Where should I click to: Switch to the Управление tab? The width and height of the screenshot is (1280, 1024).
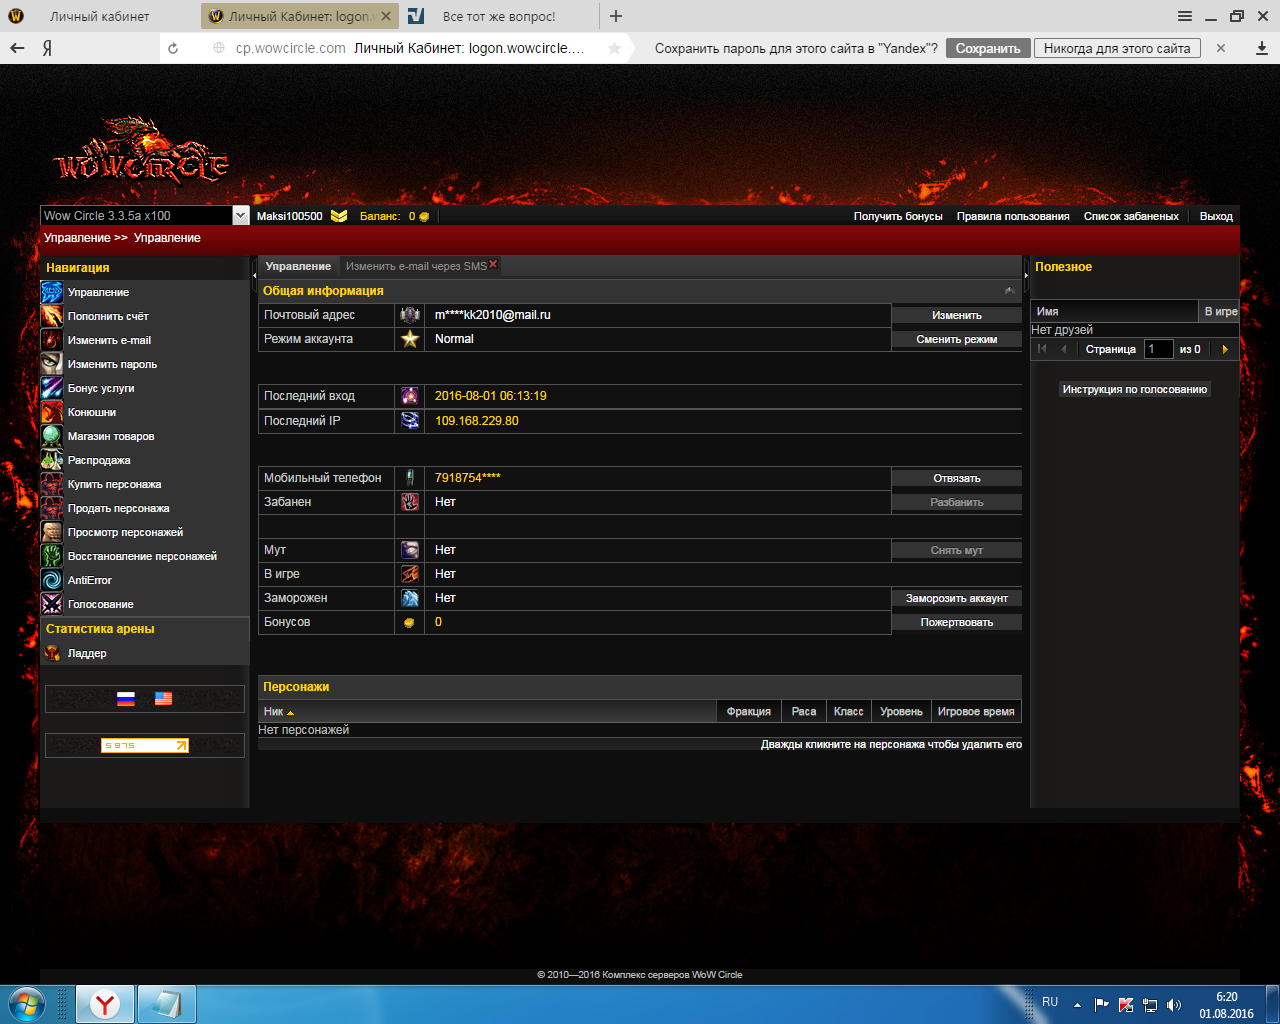(298, 266)
